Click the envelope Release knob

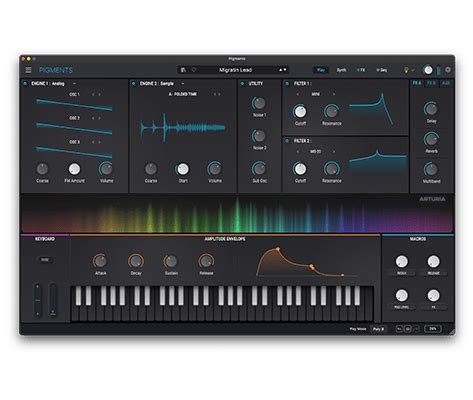click(206, 261)
